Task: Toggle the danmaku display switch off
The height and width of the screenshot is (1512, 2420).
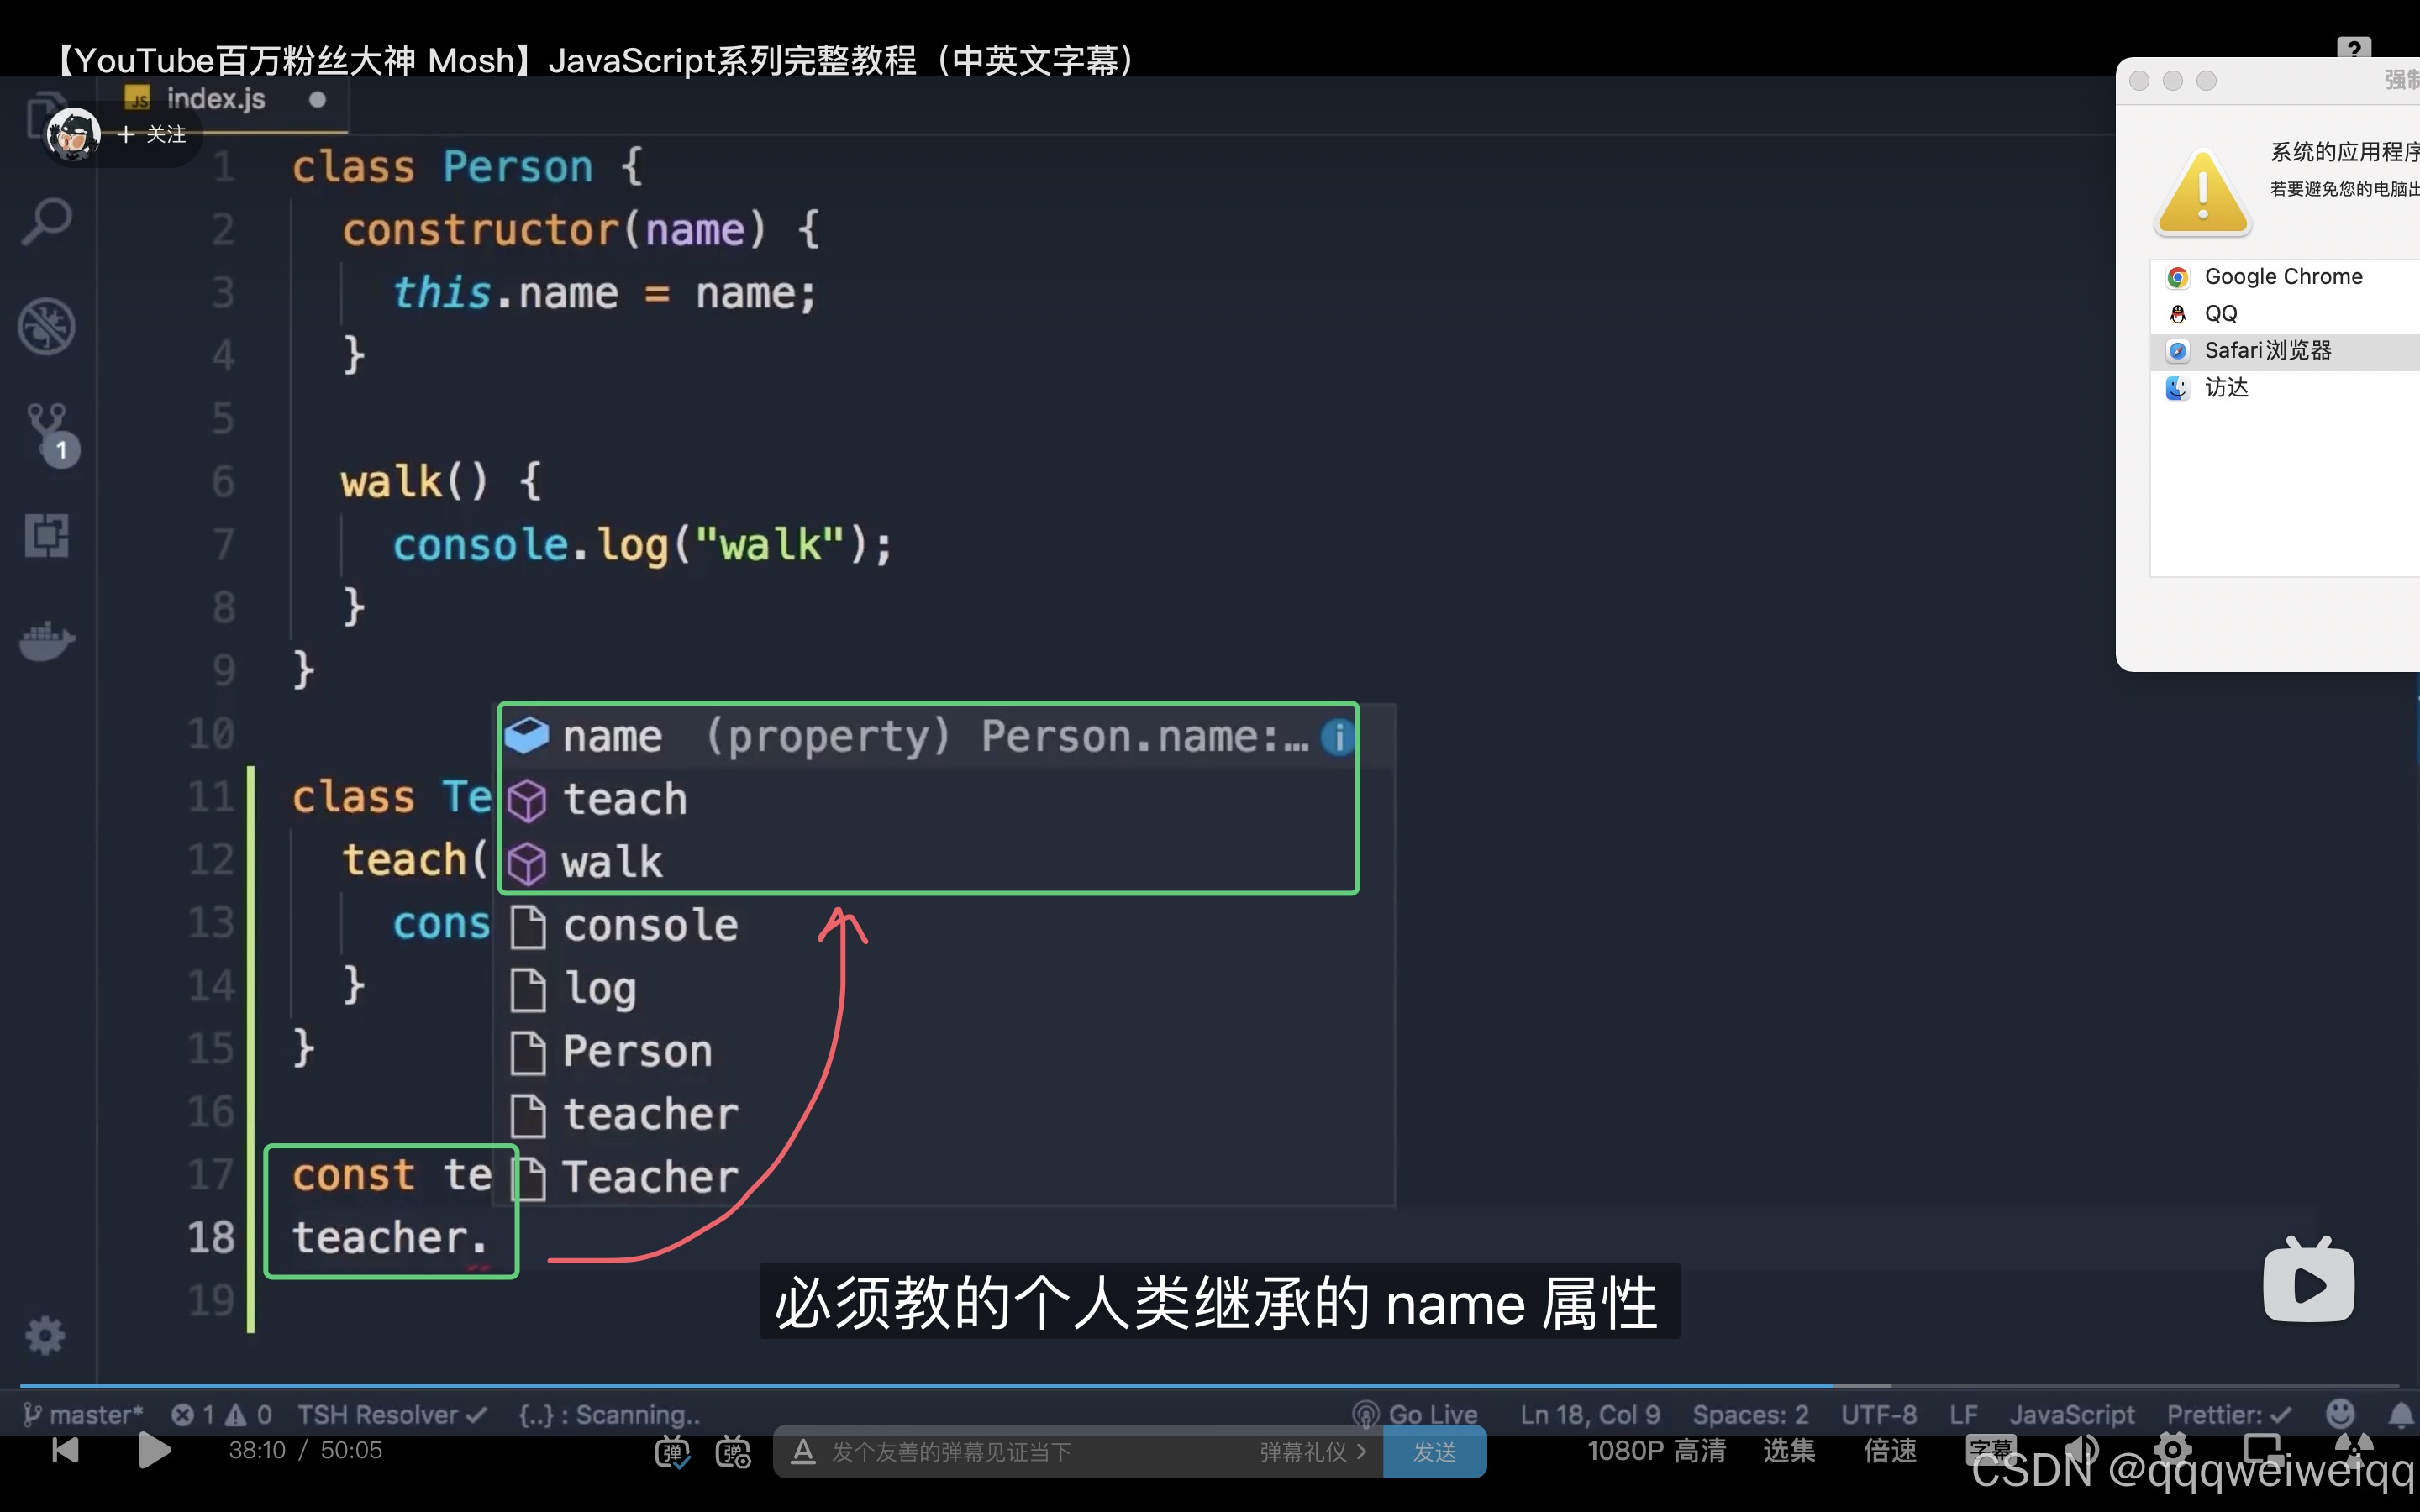Action: pyautogui.click(x=675, y=1451)
